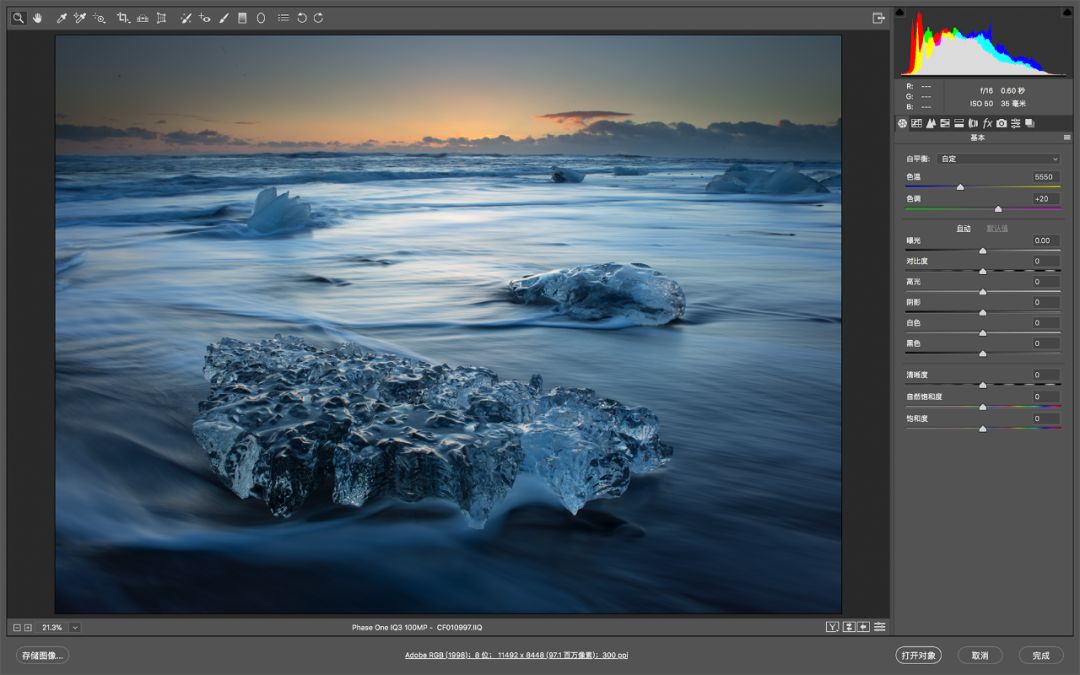The width and height of the screenshot is (1080, 675).
Task: Click the 打开对象 button
Action: [x=918, y=655]
